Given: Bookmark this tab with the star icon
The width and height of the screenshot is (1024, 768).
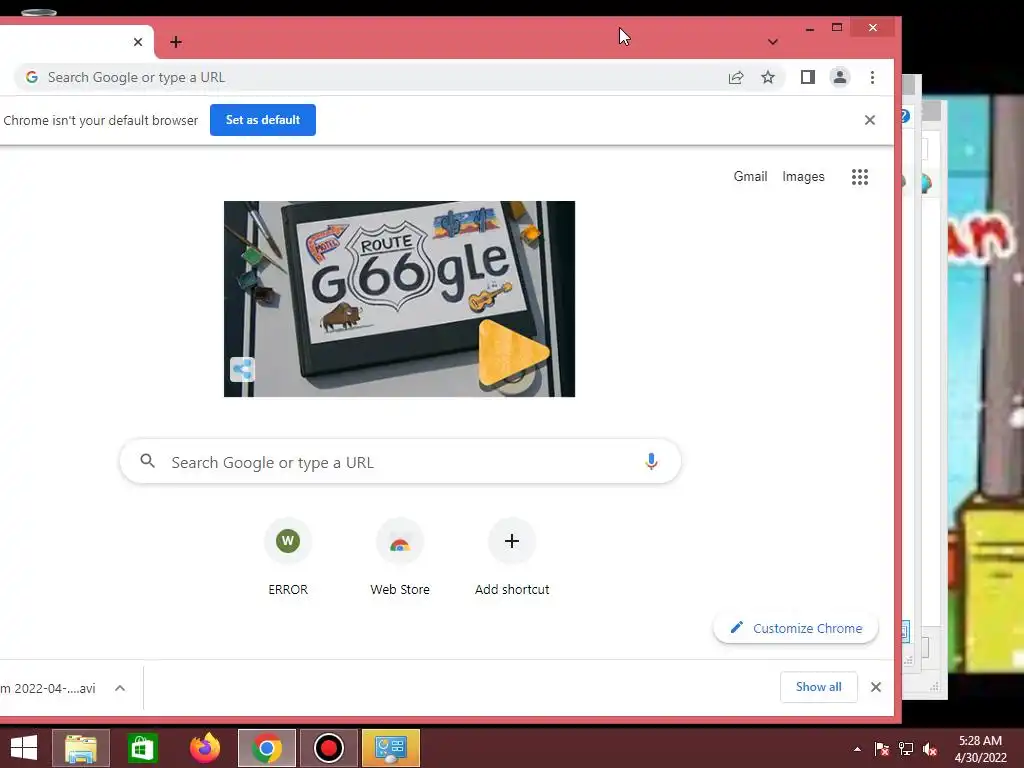Looking at the screenshot, I should [x=768, y=77].
